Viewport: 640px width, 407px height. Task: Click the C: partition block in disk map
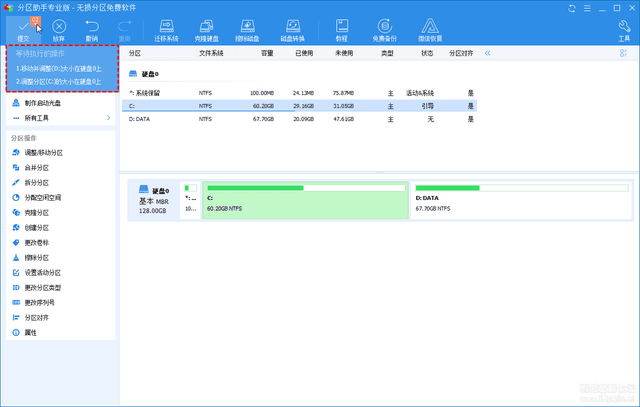305,198
